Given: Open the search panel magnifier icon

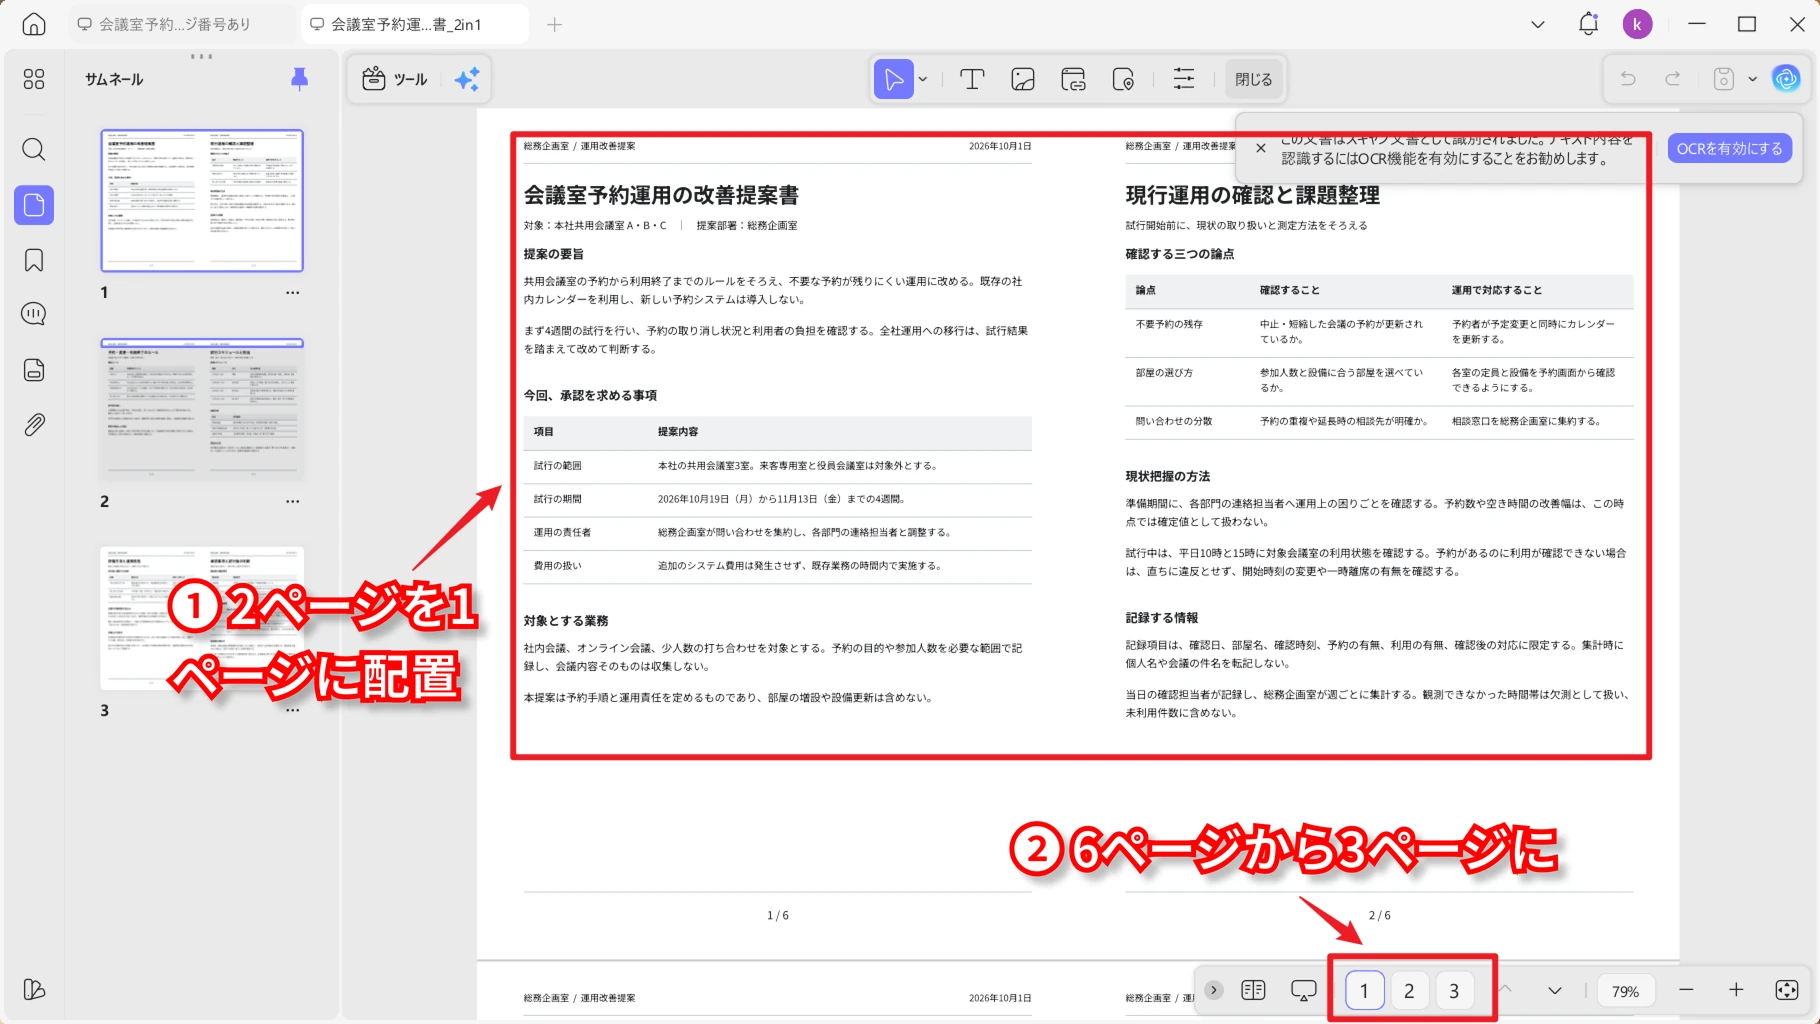Looking at the screenshot, I should tap(34, 150).
